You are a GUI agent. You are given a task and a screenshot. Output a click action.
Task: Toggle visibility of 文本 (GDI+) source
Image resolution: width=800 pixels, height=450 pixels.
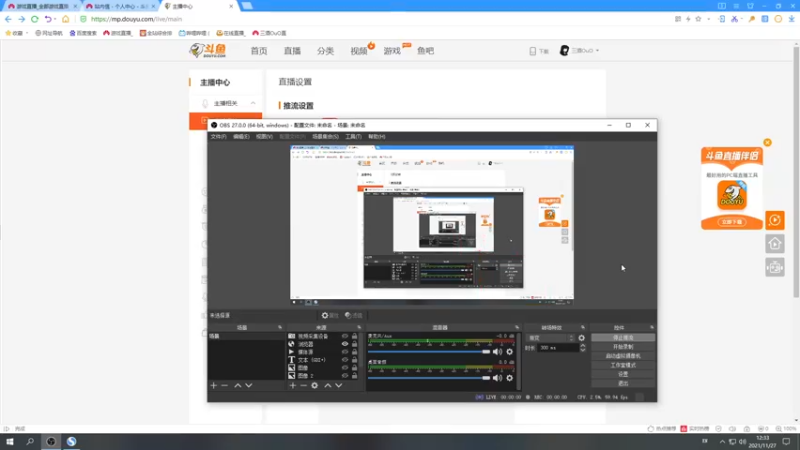pos(345,360)
